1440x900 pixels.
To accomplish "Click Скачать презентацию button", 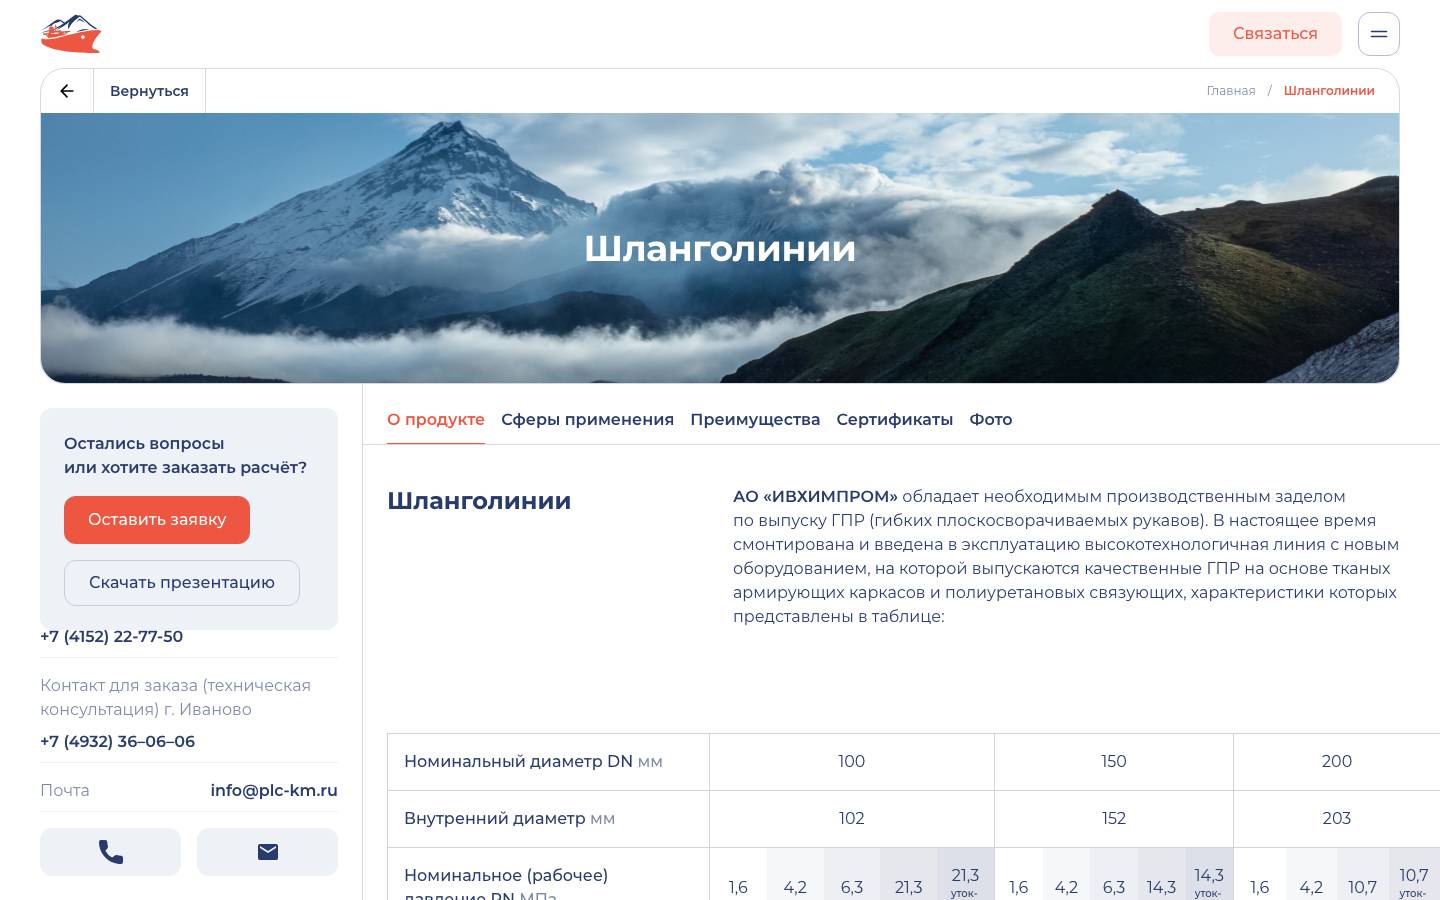I will click(x=182, y=583).
